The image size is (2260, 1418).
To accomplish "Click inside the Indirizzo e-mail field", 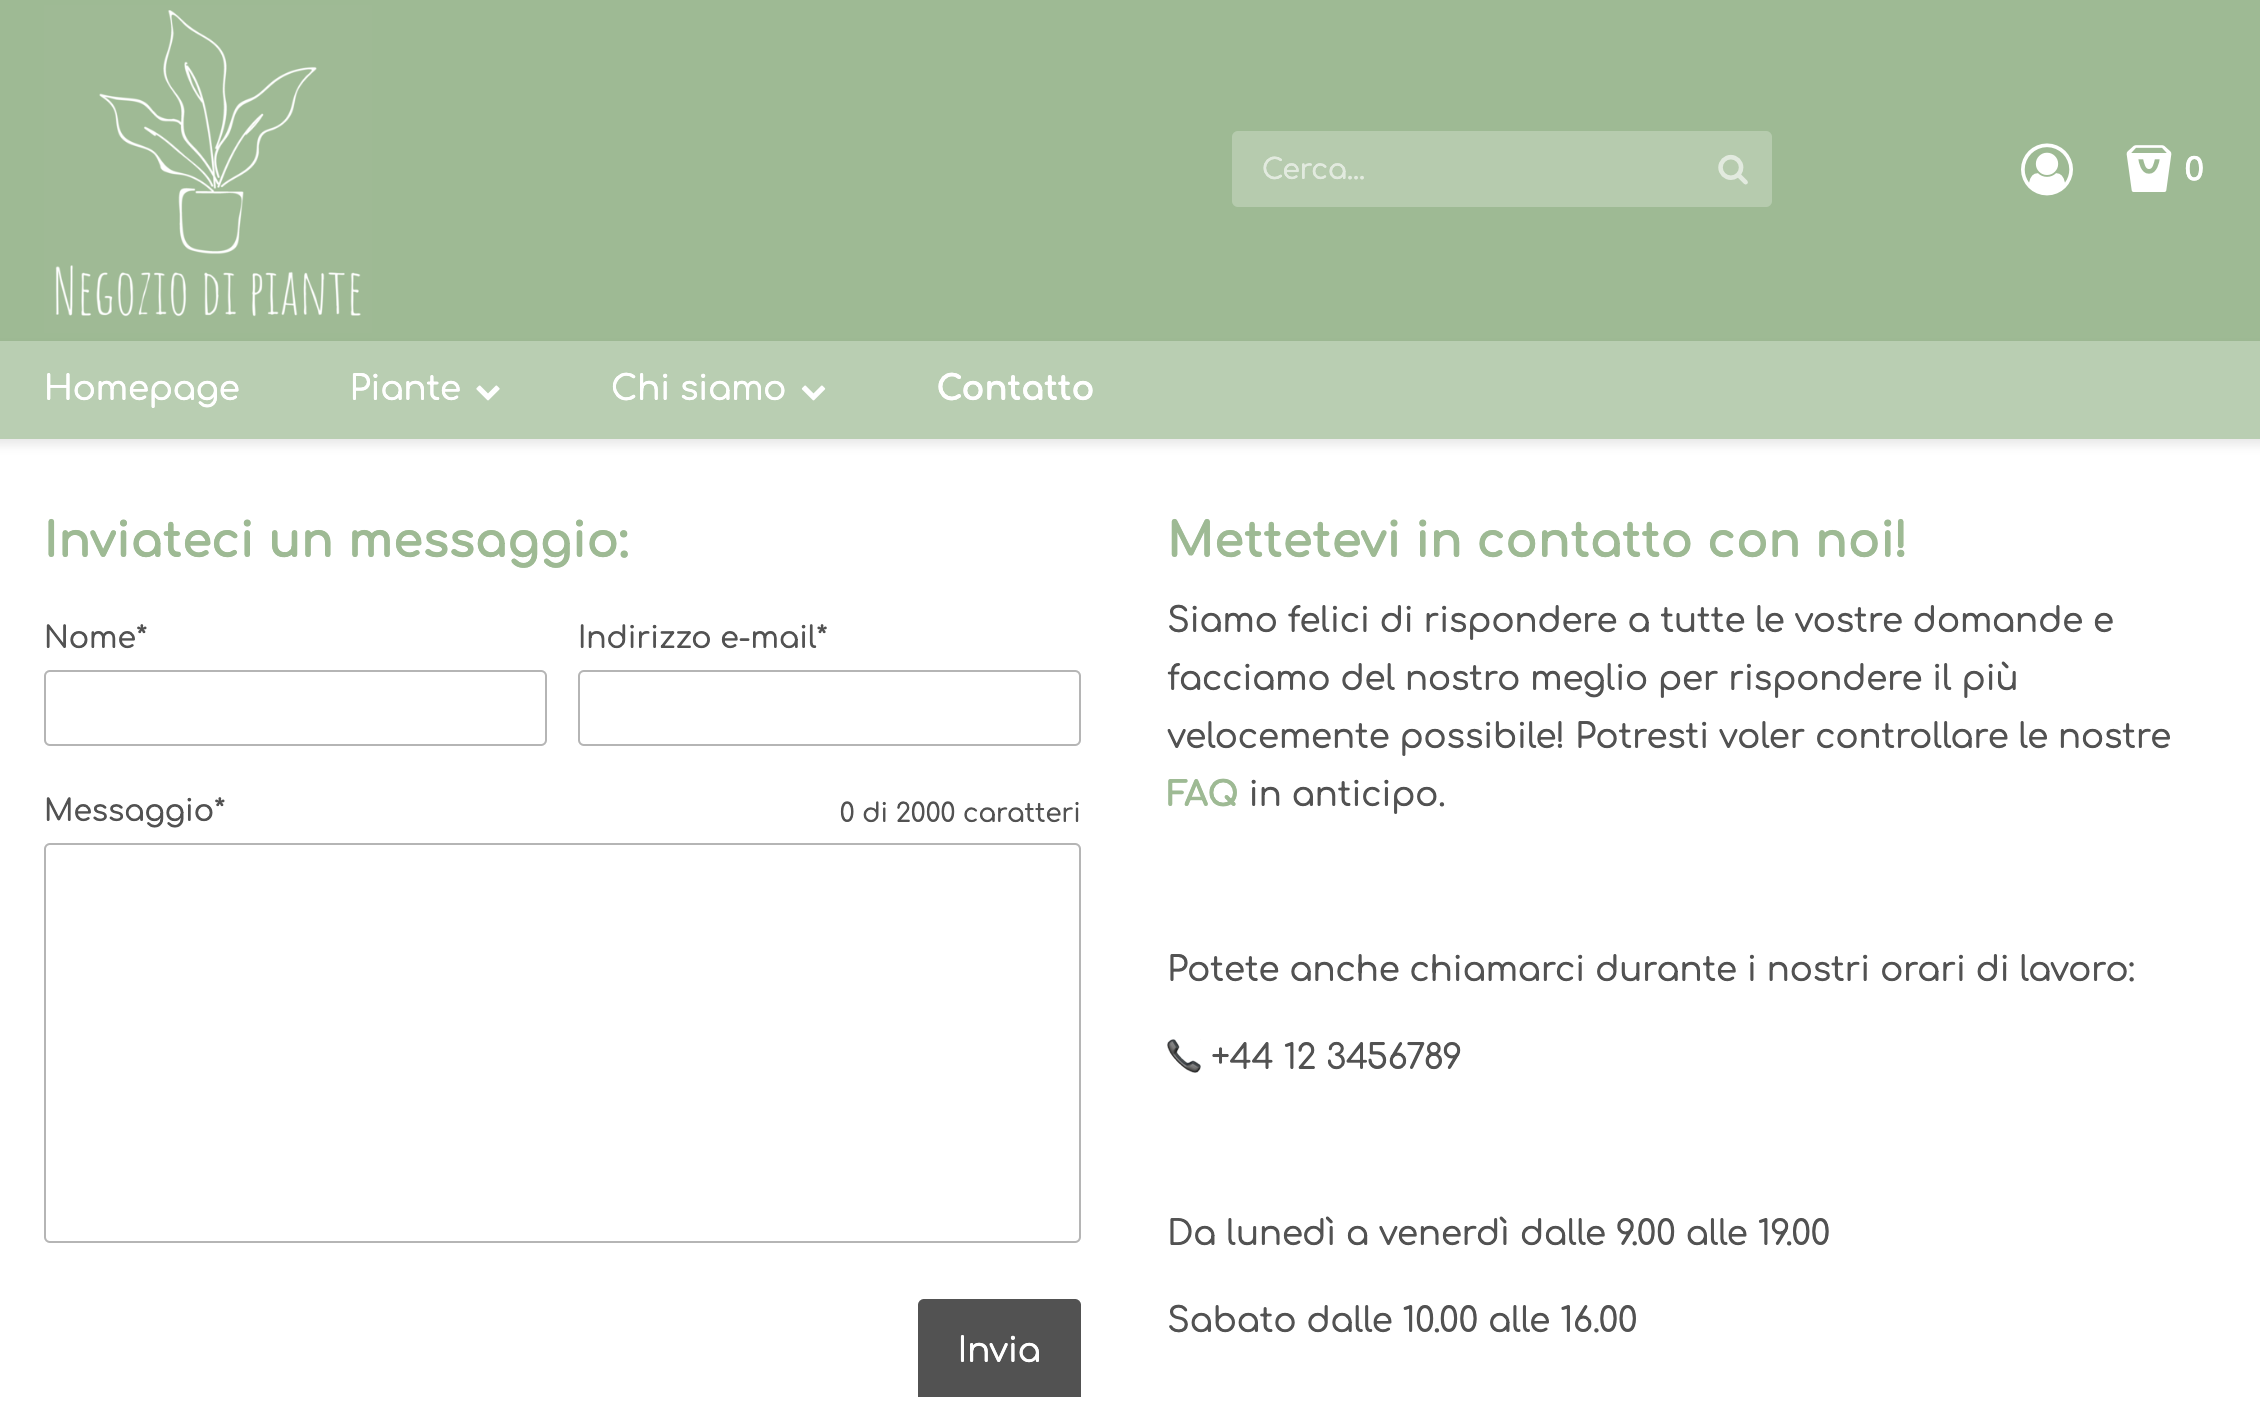I will [828, 707].
